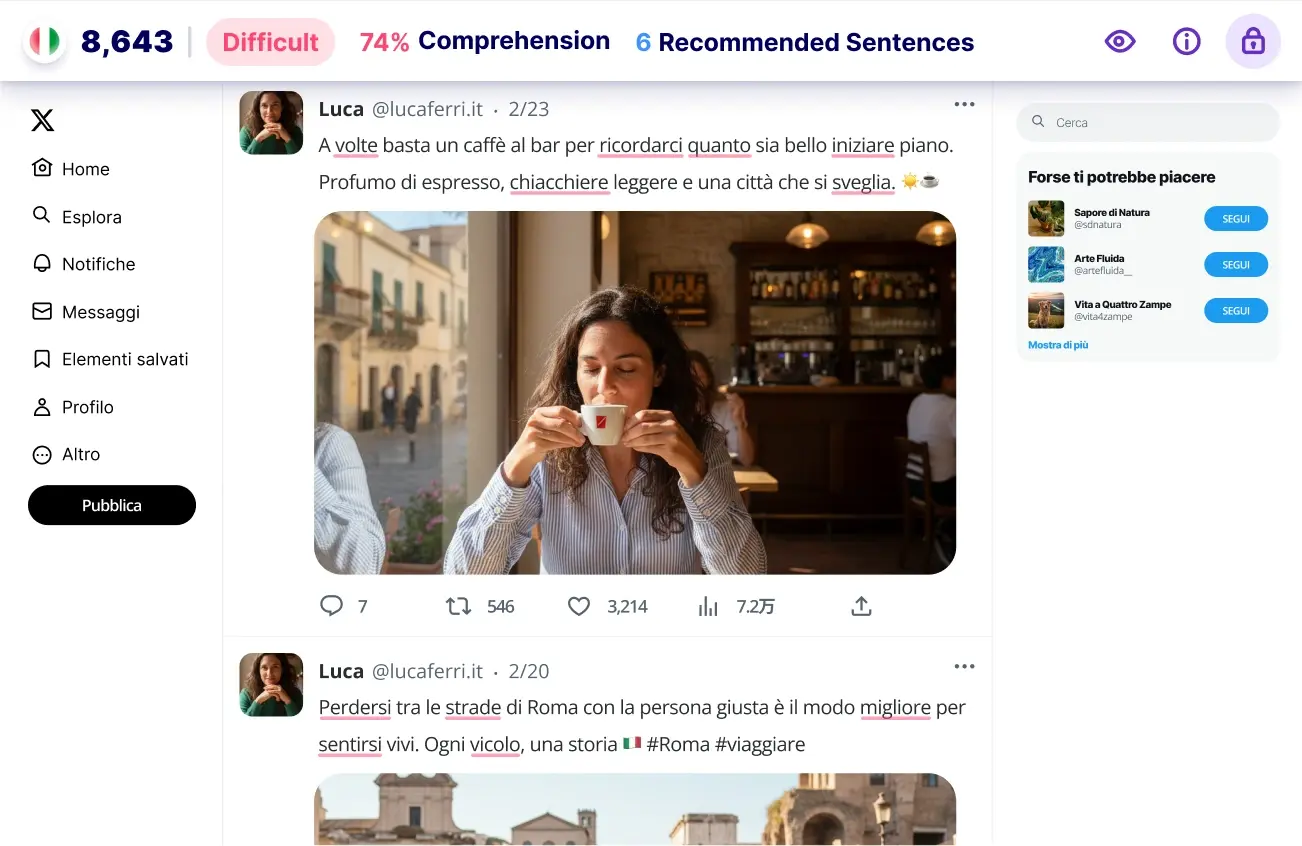
Task: Follow Arte Fluida with Segui button
Action: tap(1236, 265)
